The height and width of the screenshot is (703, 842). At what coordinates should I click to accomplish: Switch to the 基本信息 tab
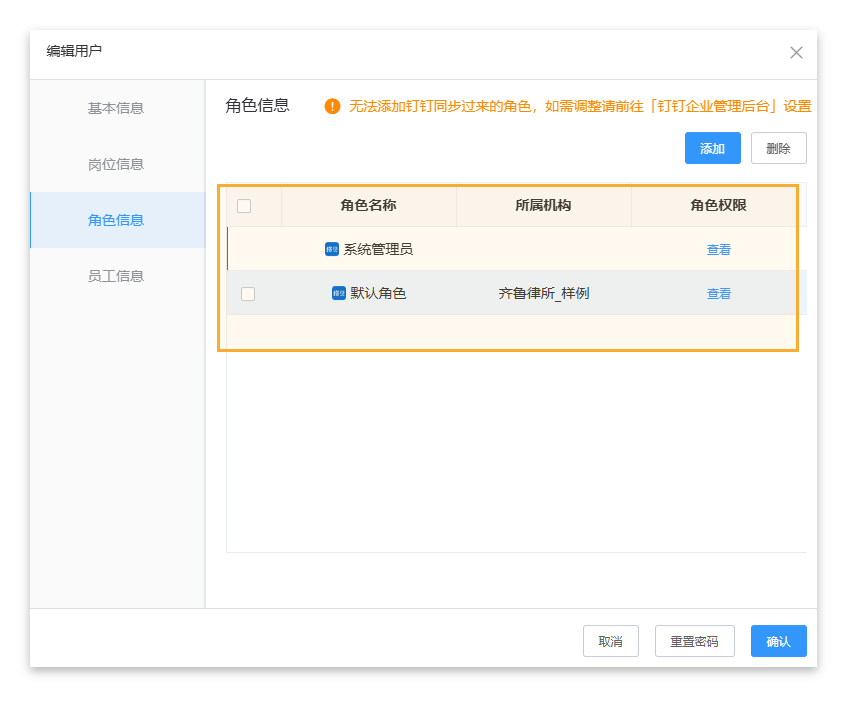pyautogui.click(x=116, y=108)
